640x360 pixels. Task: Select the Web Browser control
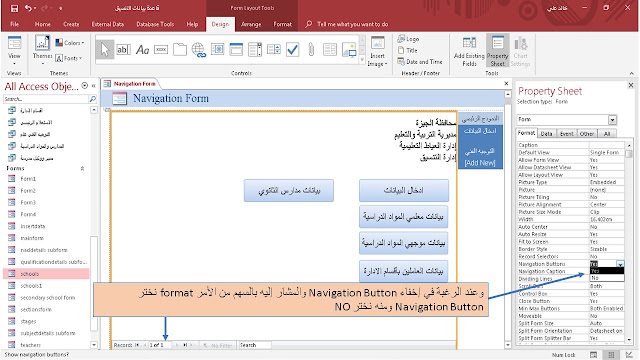click(x=218, y=50)
